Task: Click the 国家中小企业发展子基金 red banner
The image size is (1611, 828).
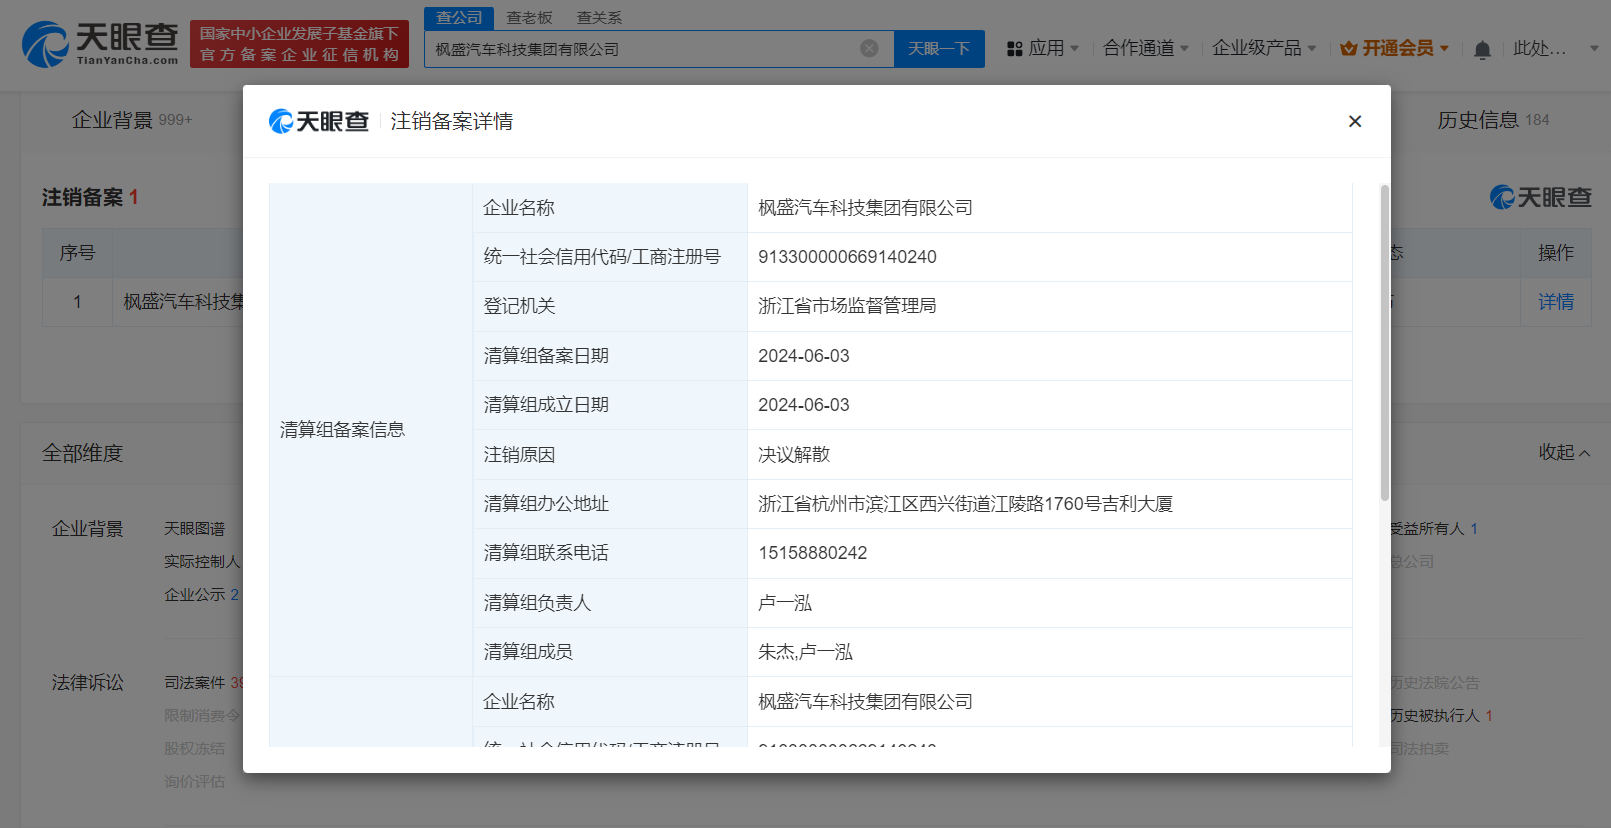Action: (299, 44)
